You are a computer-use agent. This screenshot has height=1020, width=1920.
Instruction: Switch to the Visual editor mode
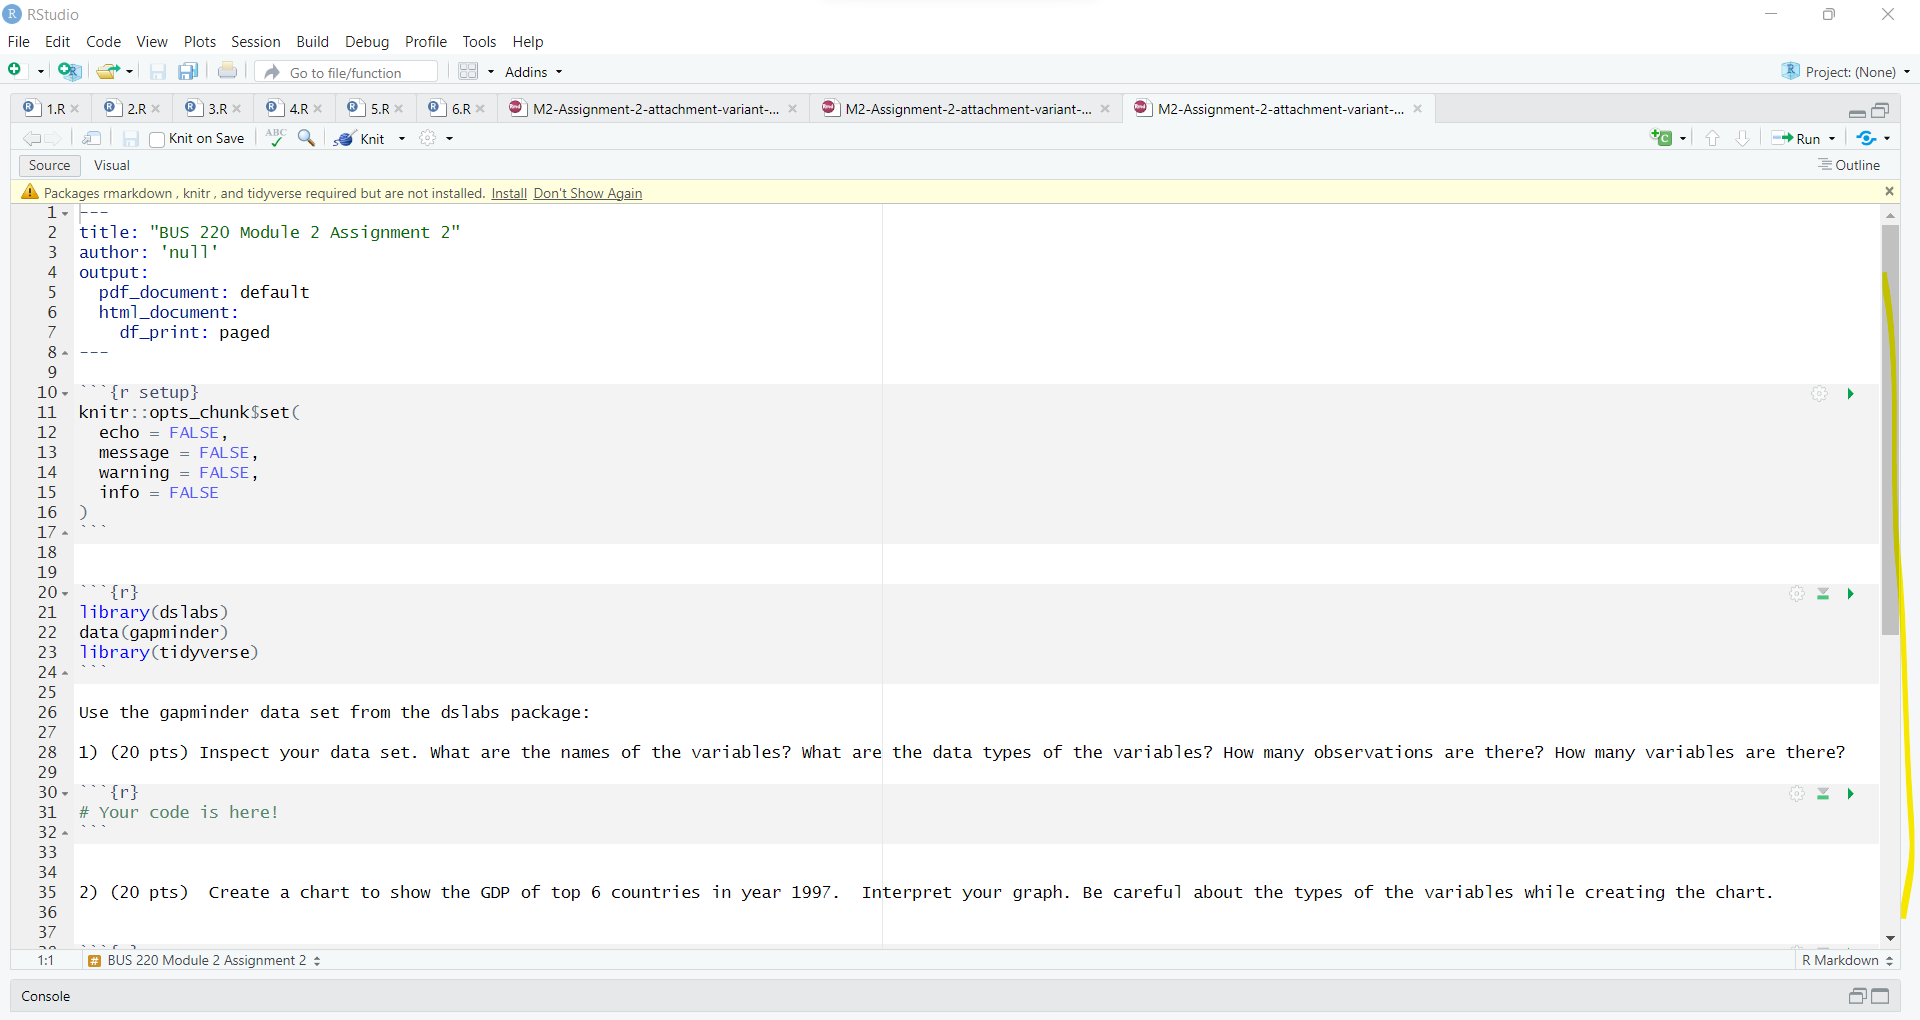click(111, 165)
